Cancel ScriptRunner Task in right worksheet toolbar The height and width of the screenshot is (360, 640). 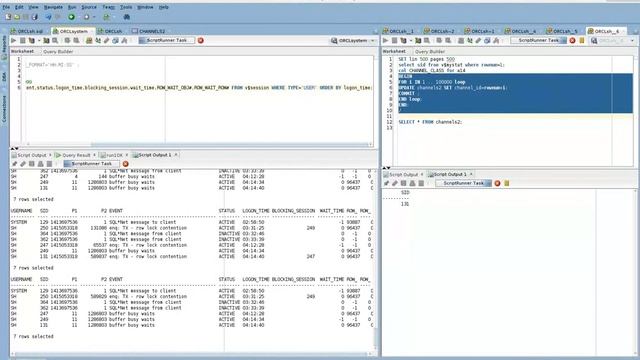click(572, 40)
